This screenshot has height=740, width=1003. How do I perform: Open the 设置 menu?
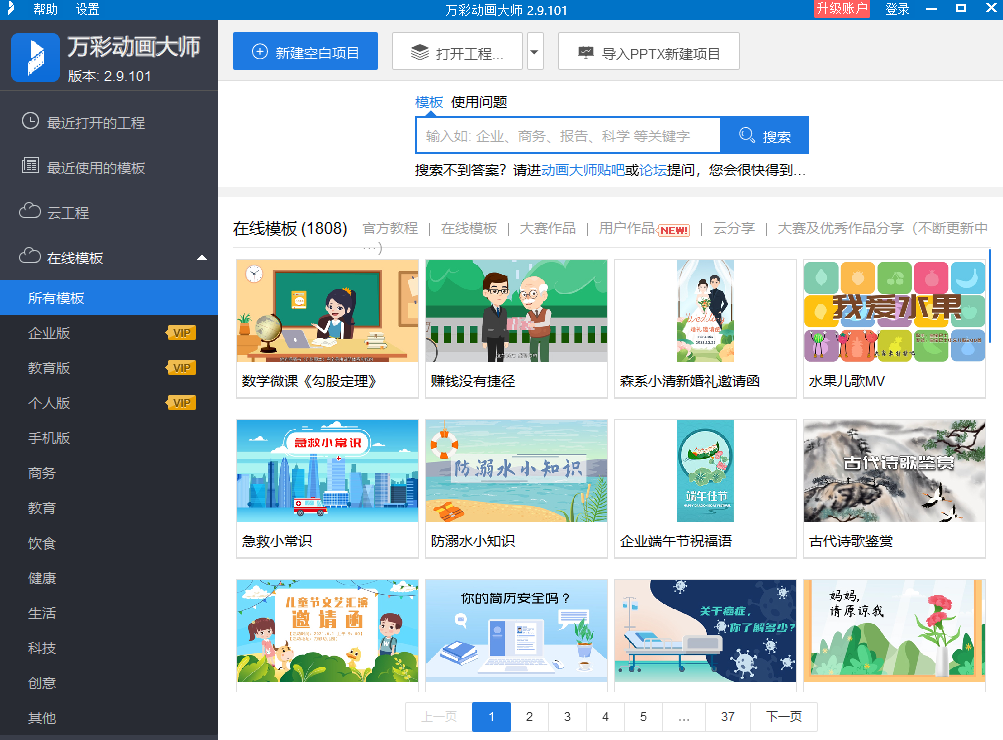pyautogui.click(x=86, y=9)
